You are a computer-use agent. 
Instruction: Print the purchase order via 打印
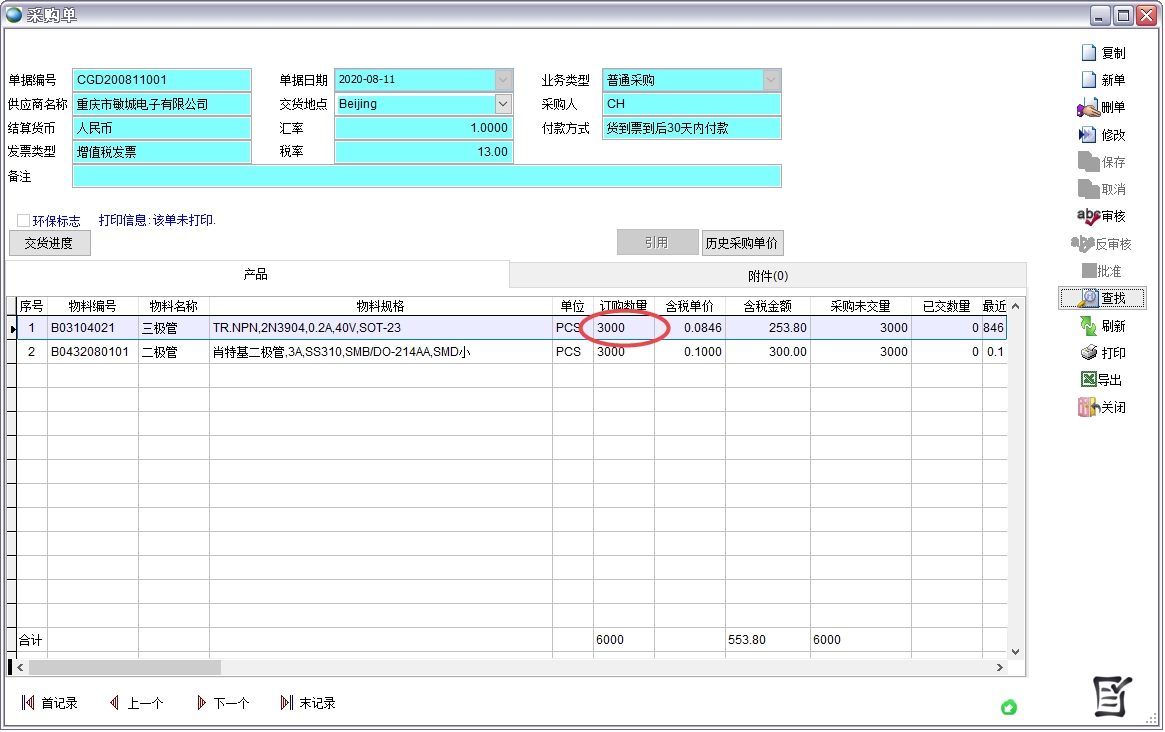point(1089,353)
